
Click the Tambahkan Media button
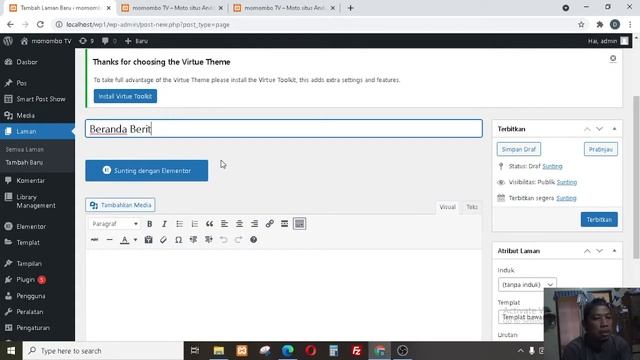[120, 205]
